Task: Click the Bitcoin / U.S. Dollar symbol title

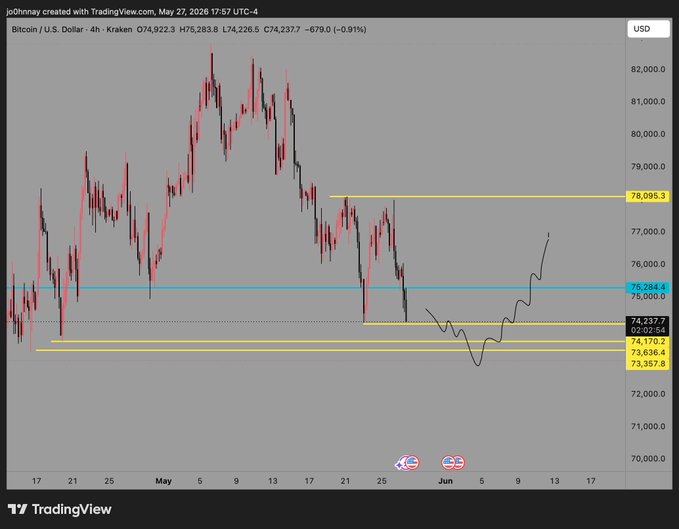Action: [x=47, y=29]
